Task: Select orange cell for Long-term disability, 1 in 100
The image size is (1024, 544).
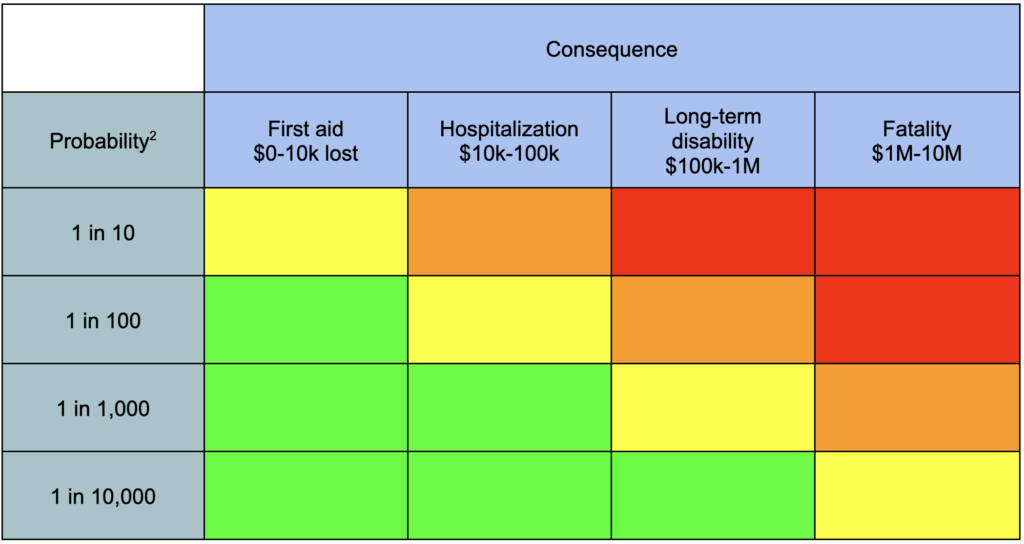Action: point(712,320)
